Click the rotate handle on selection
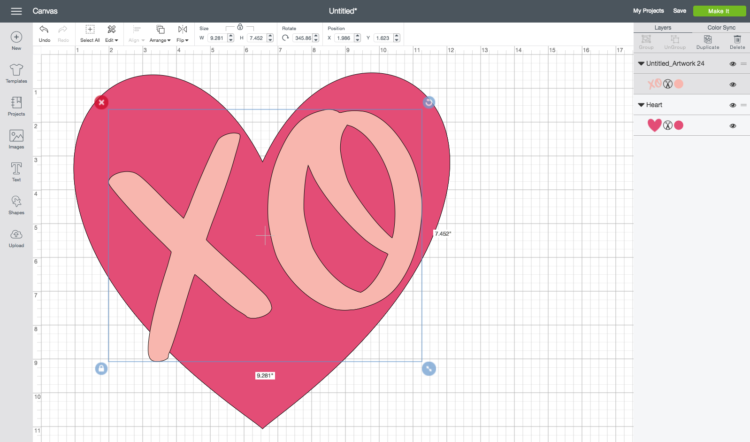750x442 pixels. (429, 102)
